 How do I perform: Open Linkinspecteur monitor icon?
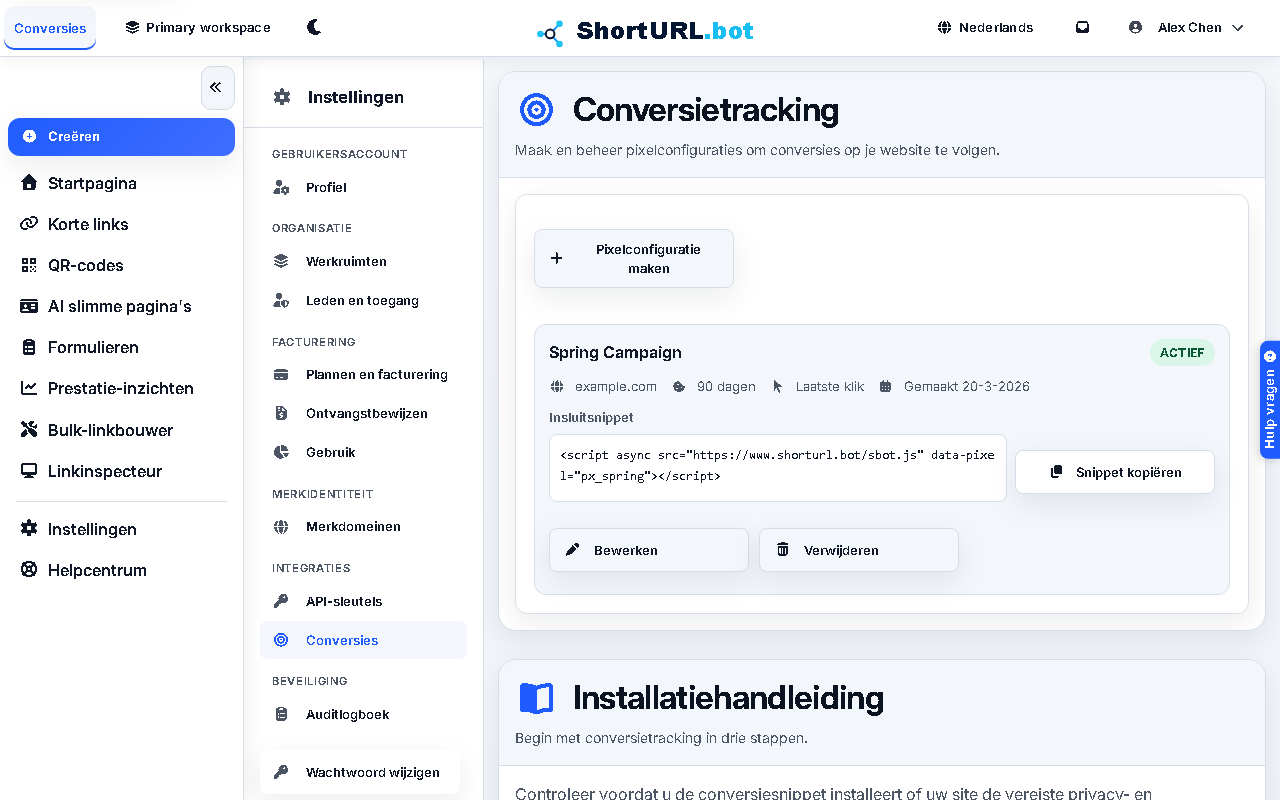pyautogui.click(x=29, y=471)
